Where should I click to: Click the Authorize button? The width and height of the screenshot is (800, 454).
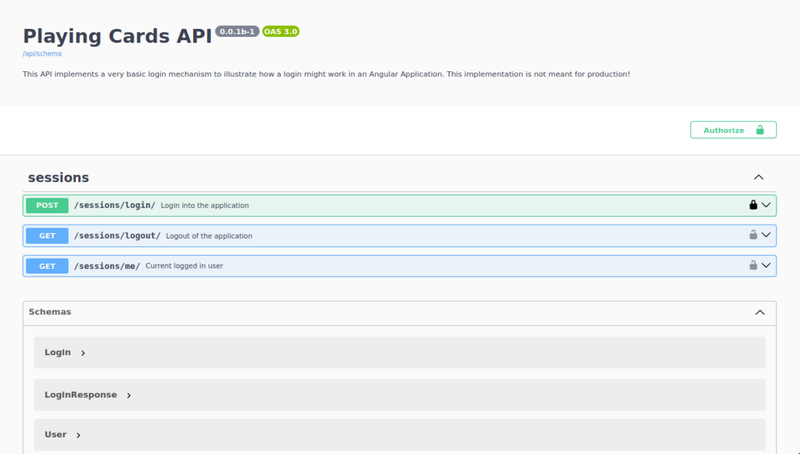(733, 130)
